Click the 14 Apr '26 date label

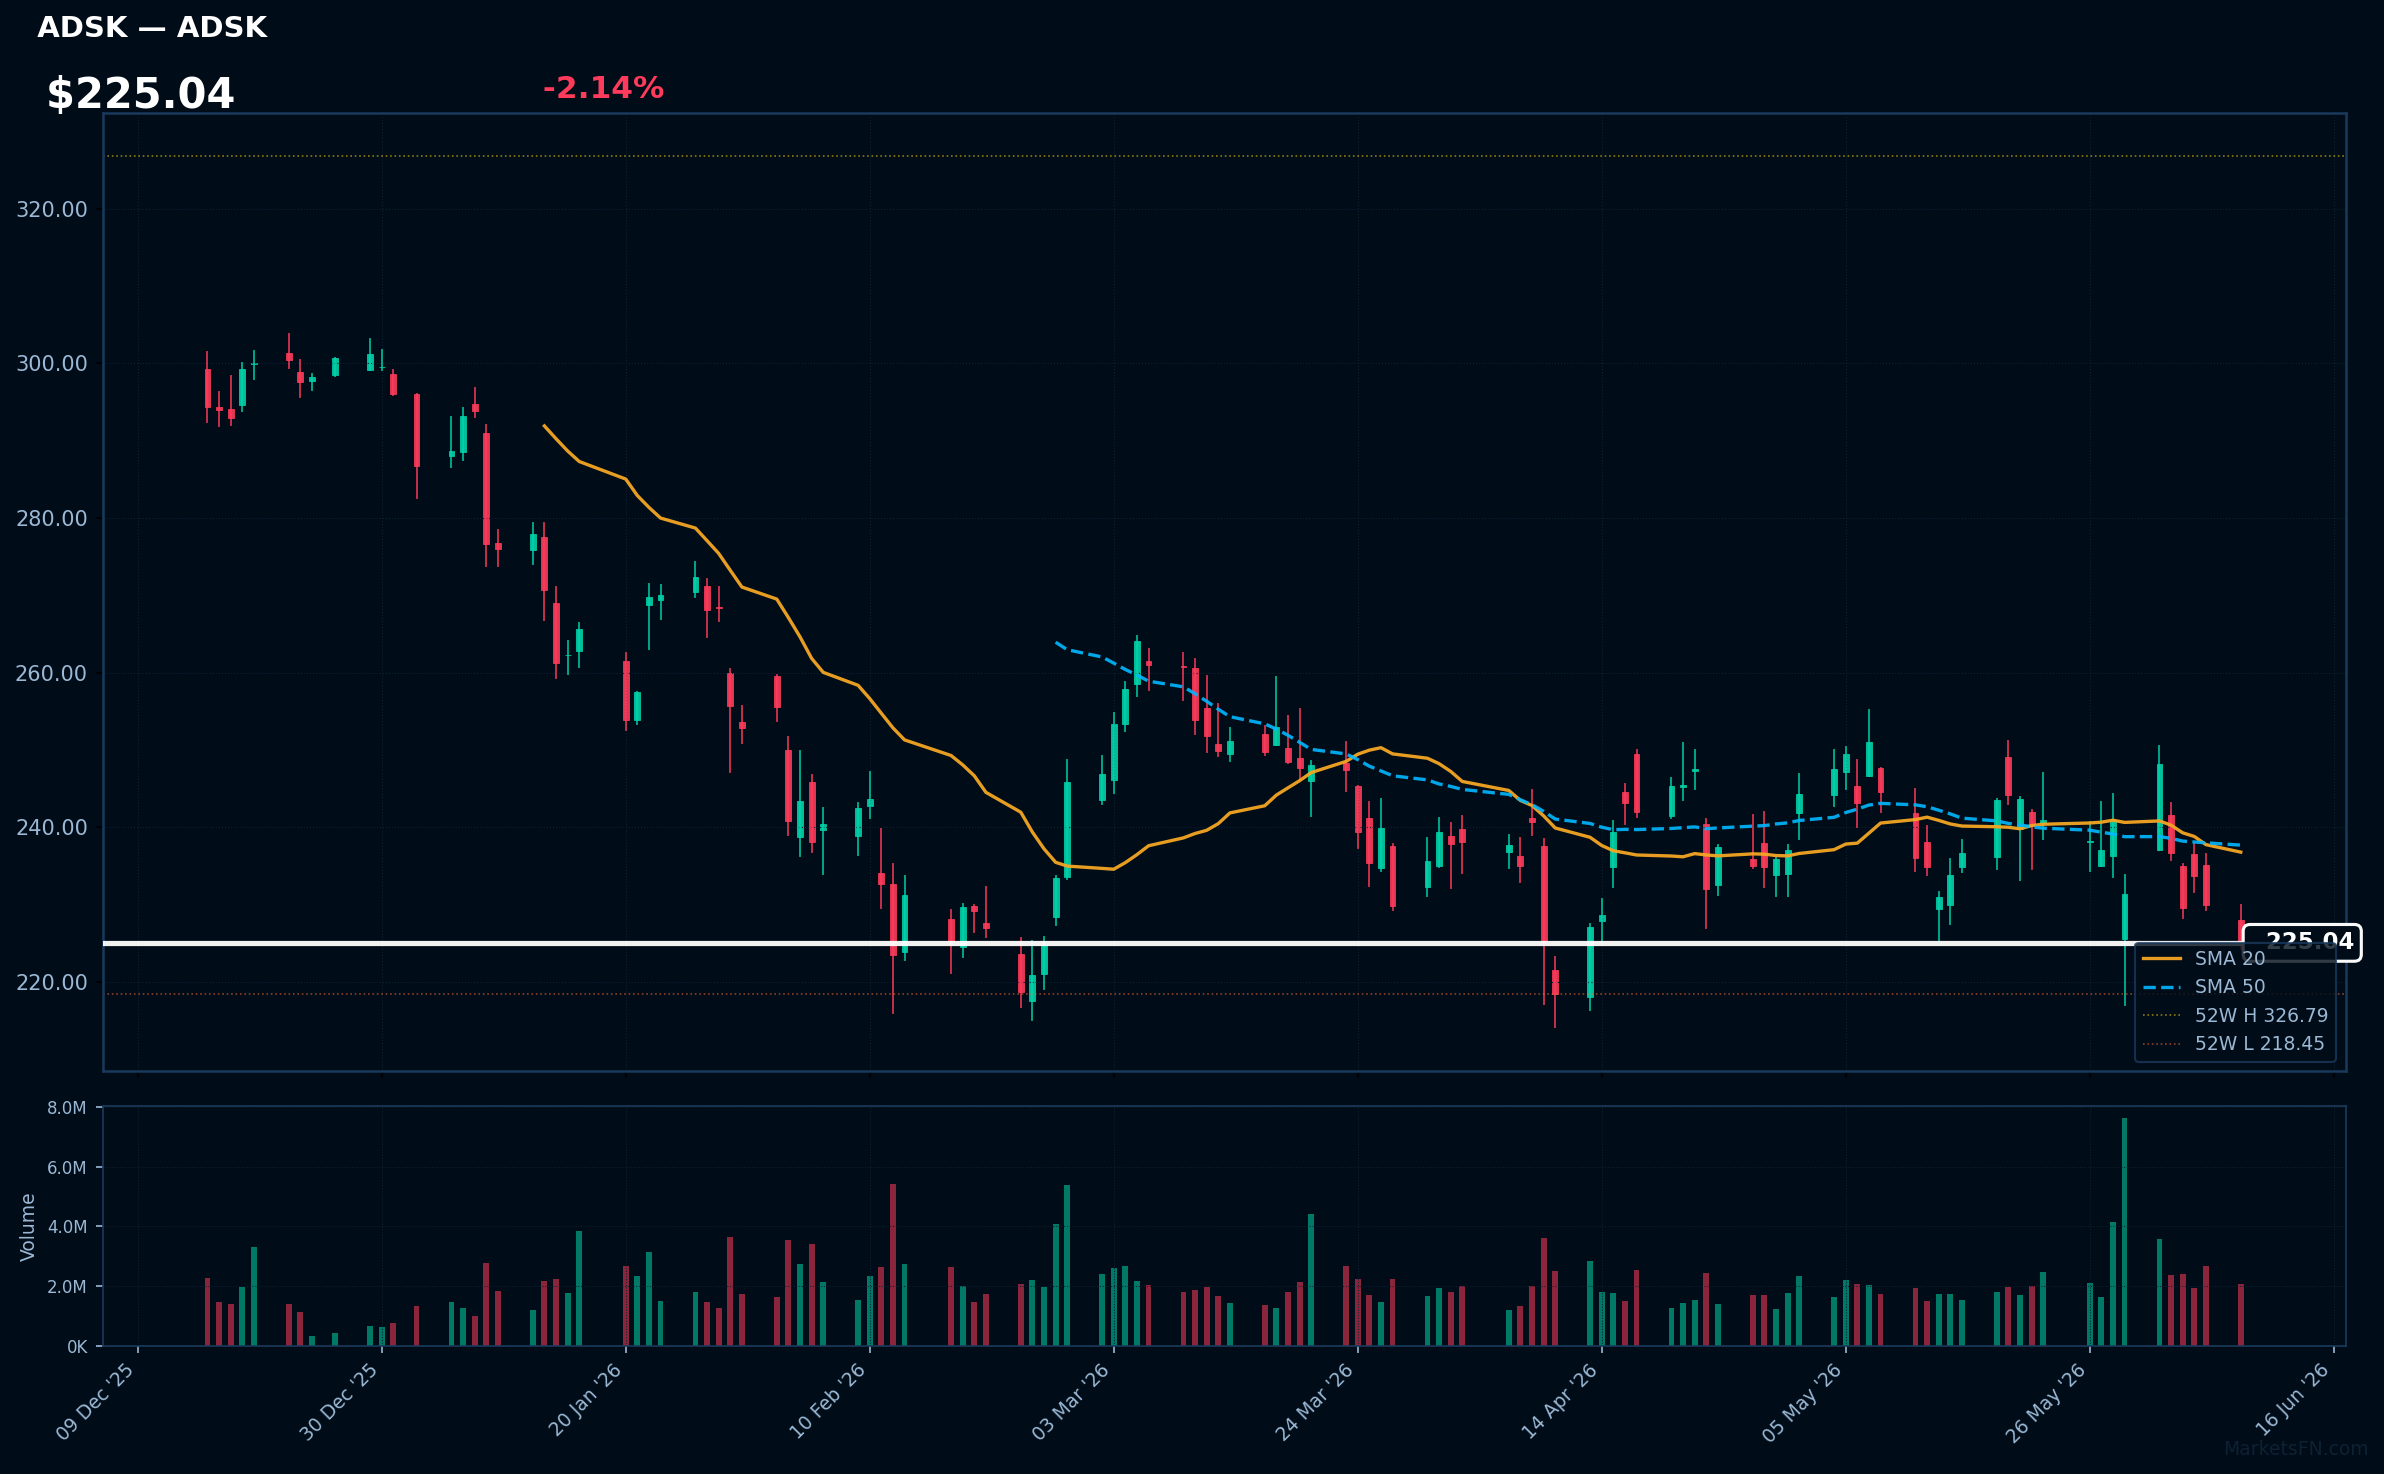[1560, 1401]
